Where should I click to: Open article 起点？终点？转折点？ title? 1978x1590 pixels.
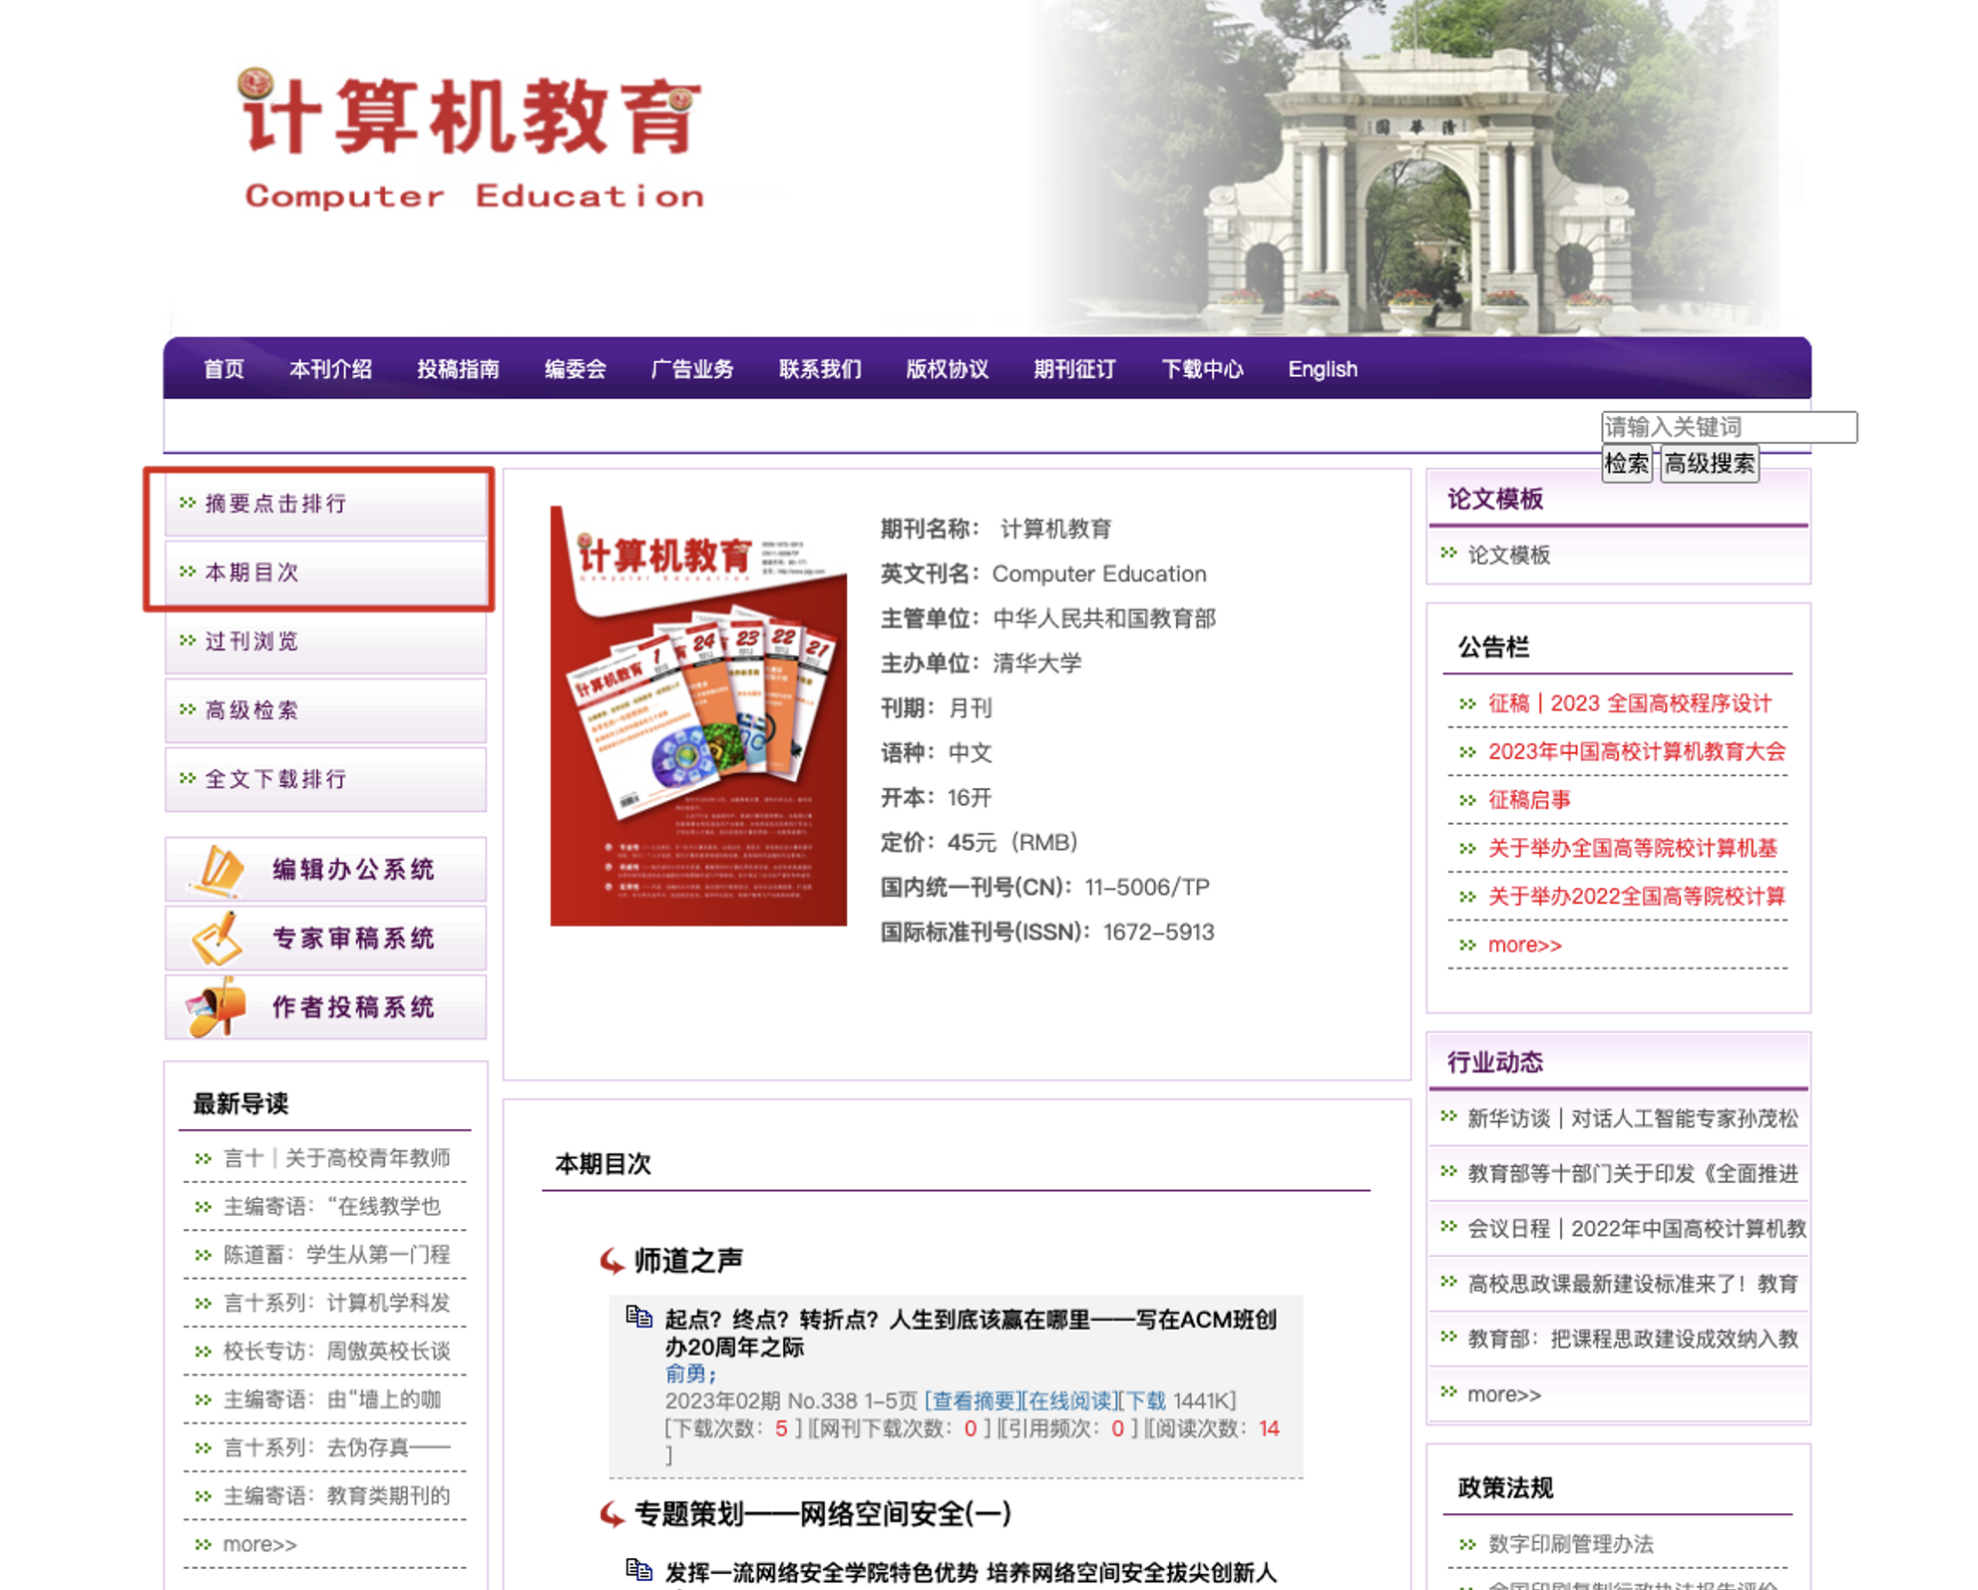pyautogui.click(x=970, y=1333)
